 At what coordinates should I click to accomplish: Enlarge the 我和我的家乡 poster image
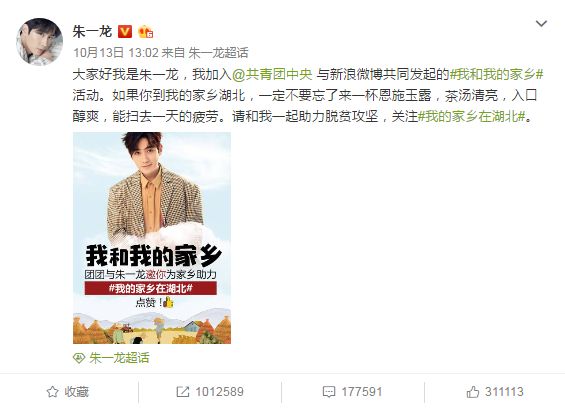click(x=152, y=238)
